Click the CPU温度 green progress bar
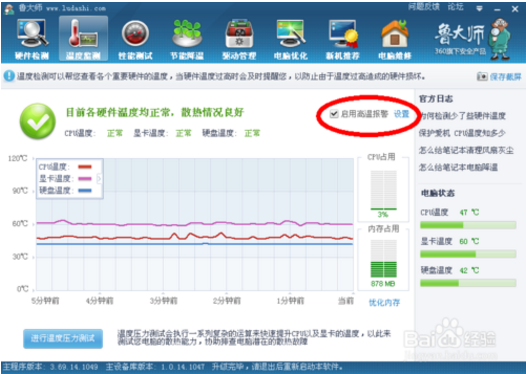Screen dimensions: 526x374 click(468, 225)
